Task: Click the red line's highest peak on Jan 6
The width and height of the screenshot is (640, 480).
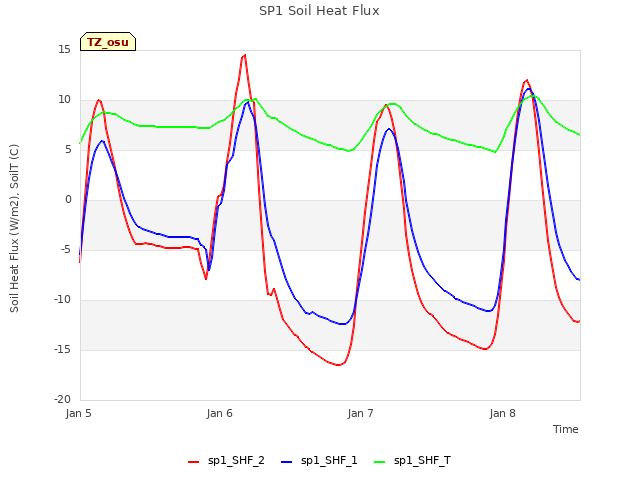Action: 244,55
